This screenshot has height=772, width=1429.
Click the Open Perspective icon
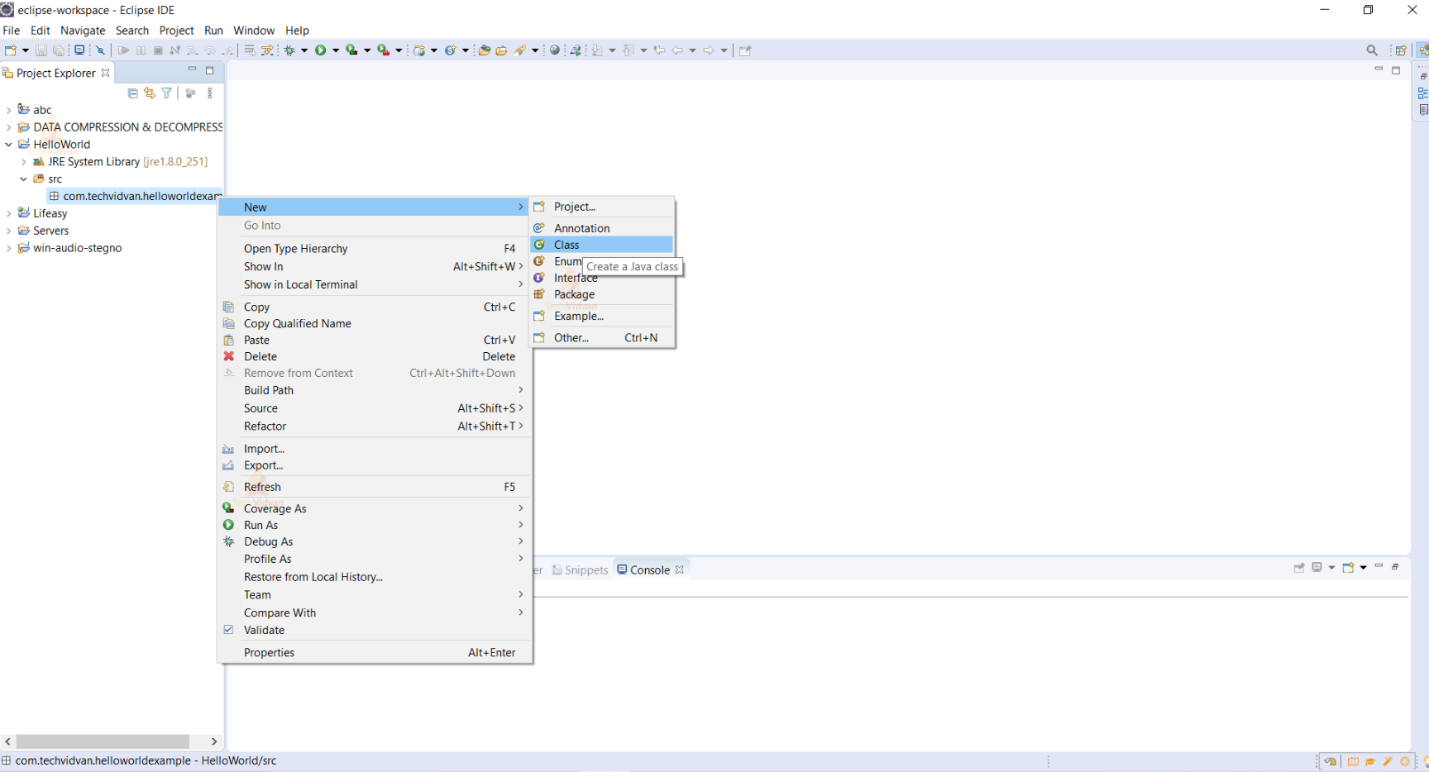1401,50
